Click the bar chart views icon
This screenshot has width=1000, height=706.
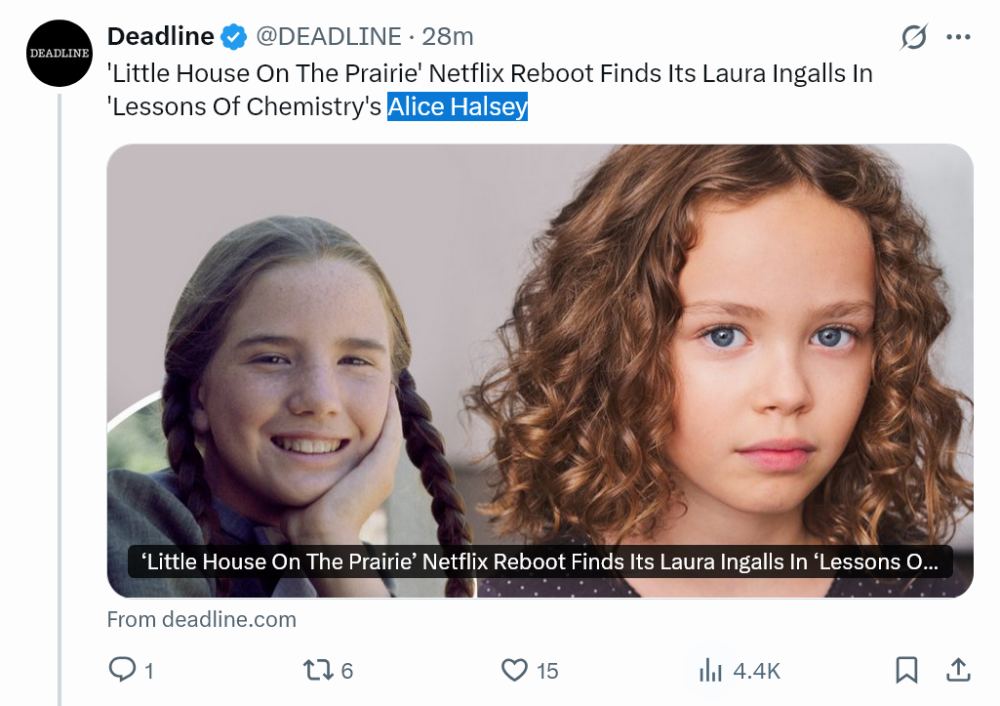click(711, 670)
